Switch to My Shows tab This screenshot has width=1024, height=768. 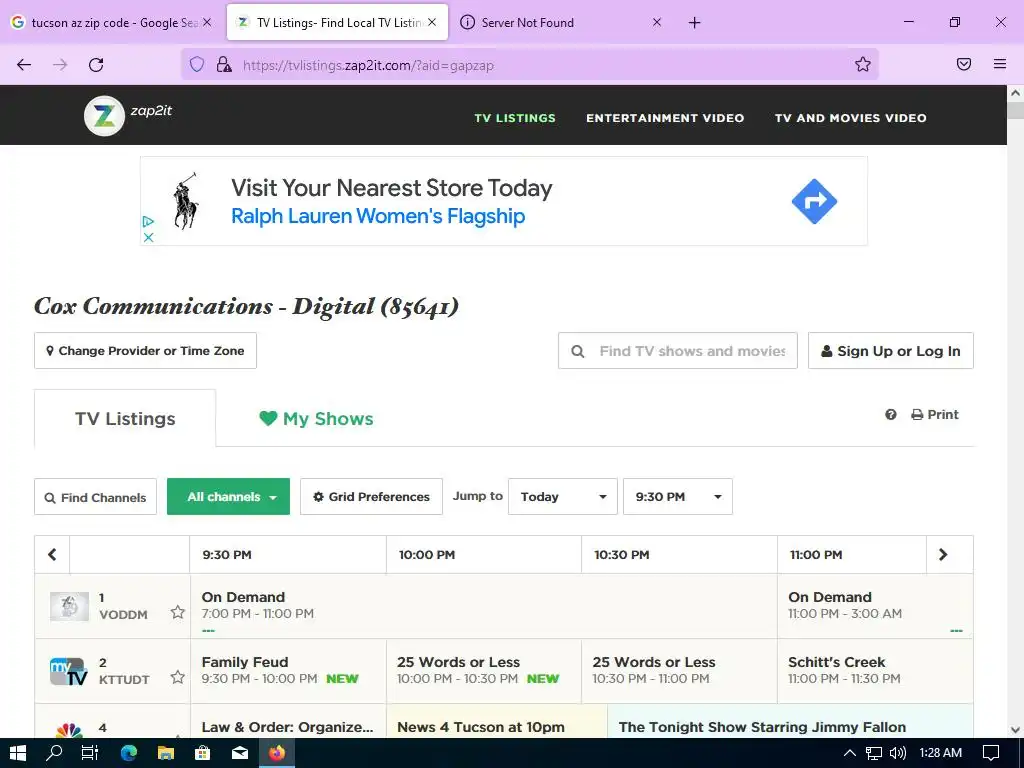coord(316,419)
